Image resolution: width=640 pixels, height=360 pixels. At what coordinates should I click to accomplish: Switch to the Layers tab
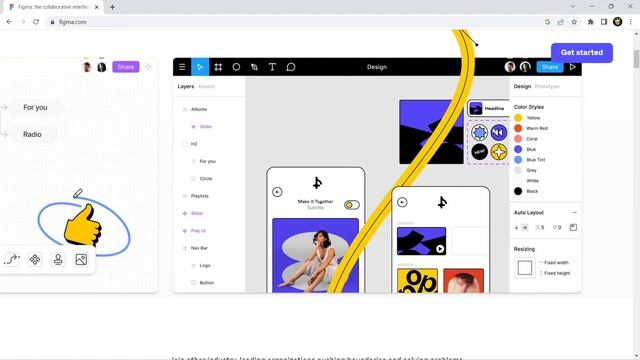coord(186,87)
